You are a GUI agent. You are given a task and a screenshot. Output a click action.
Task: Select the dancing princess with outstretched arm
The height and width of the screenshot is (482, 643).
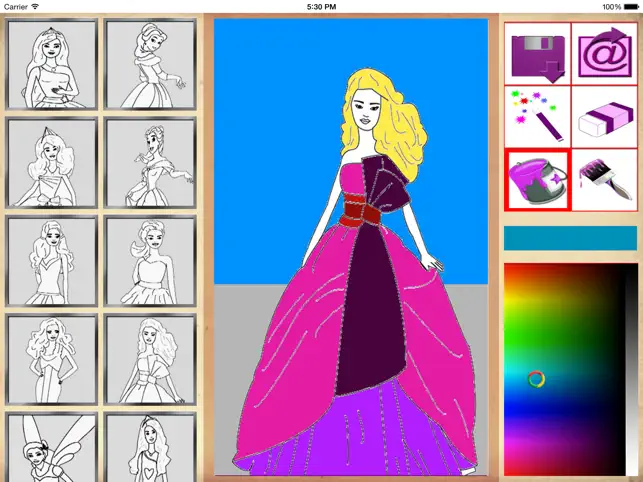[150, 163]
